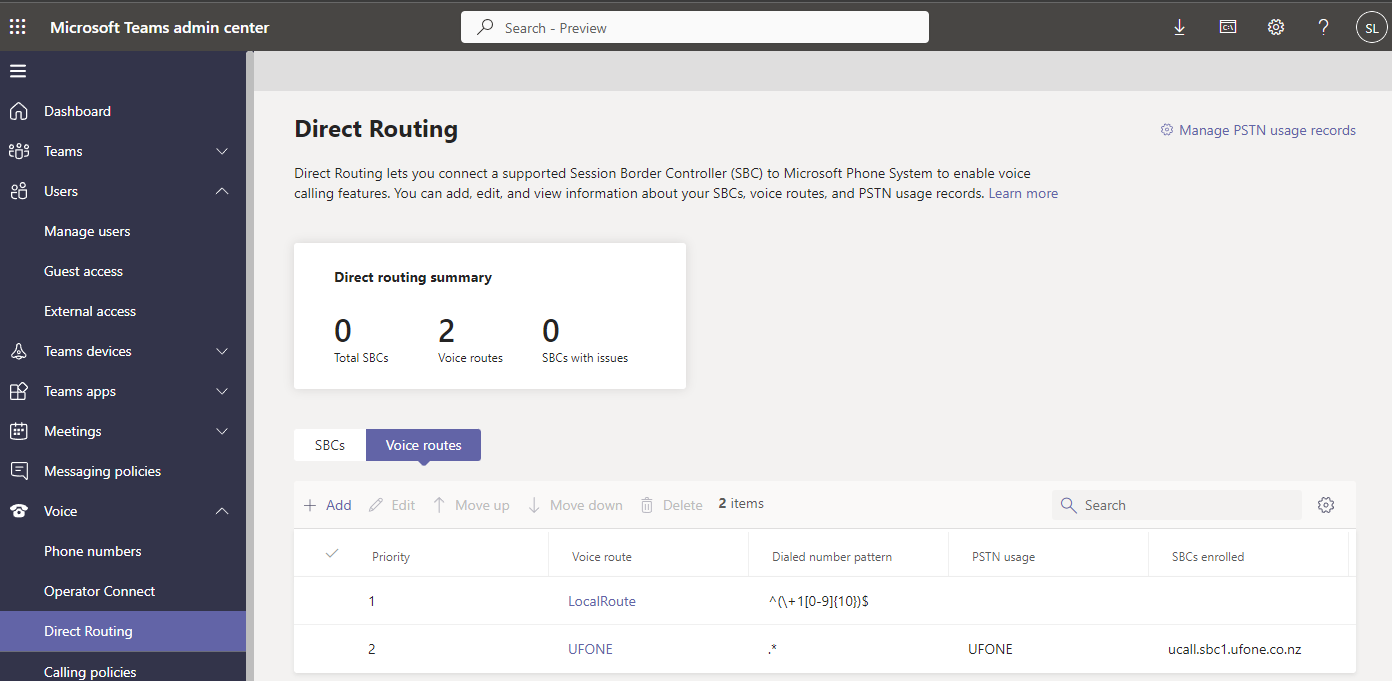Toggle select-all checkmark in table header
Viewport: 1392px width, 681px height.
point(332,554)
